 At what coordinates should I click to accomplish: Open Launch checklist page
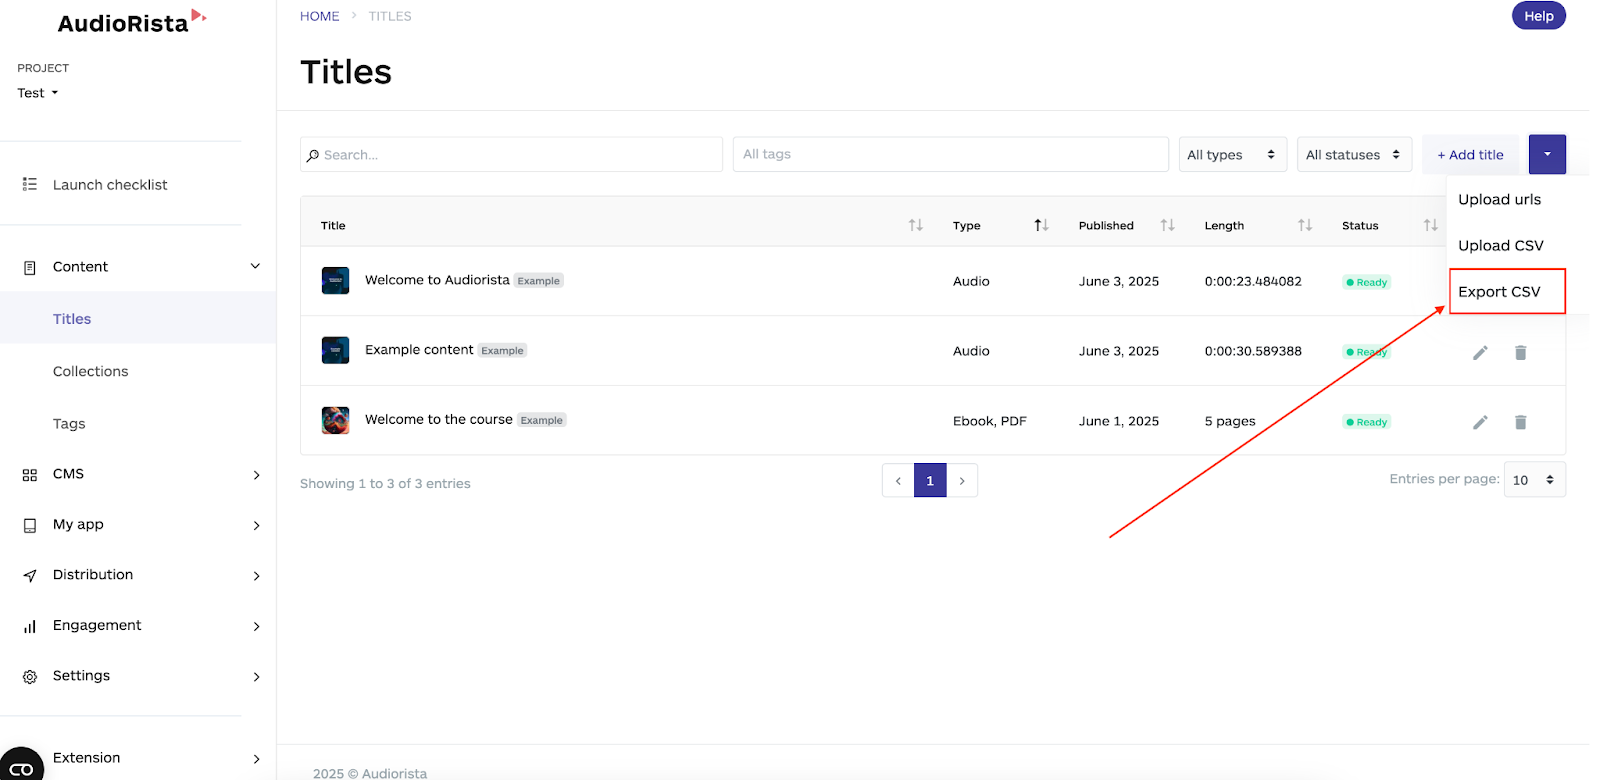pyautogui.click(x=110, y=185)
